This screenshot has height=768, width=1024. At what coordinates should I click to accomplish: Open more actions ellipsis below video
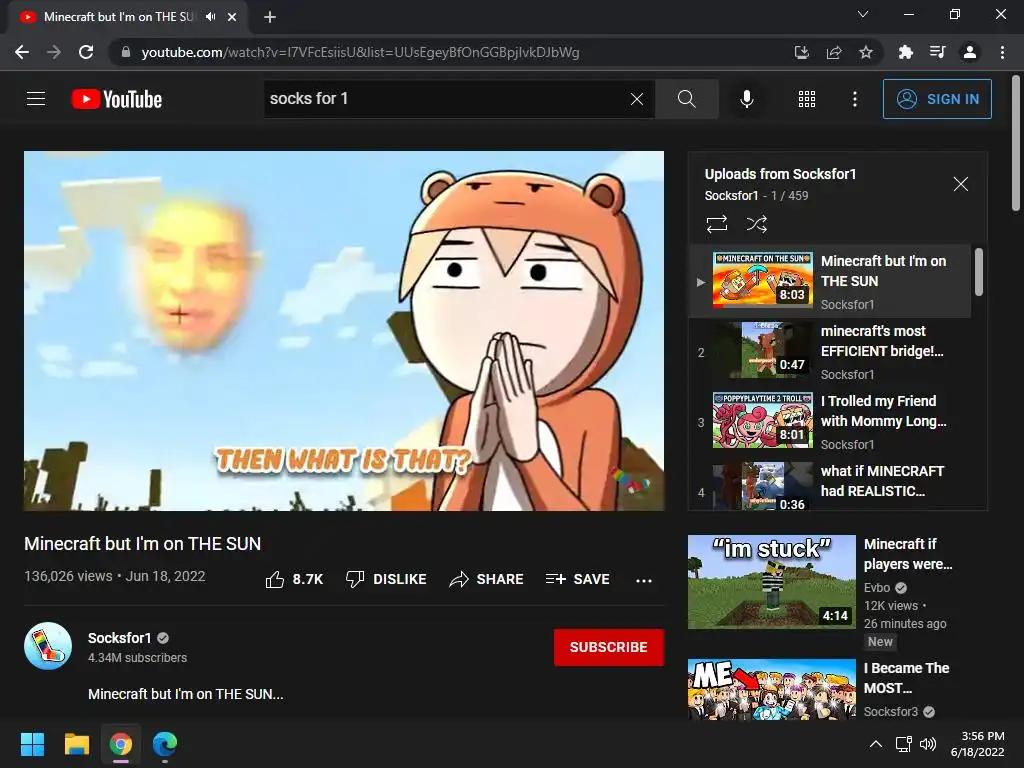644,580
